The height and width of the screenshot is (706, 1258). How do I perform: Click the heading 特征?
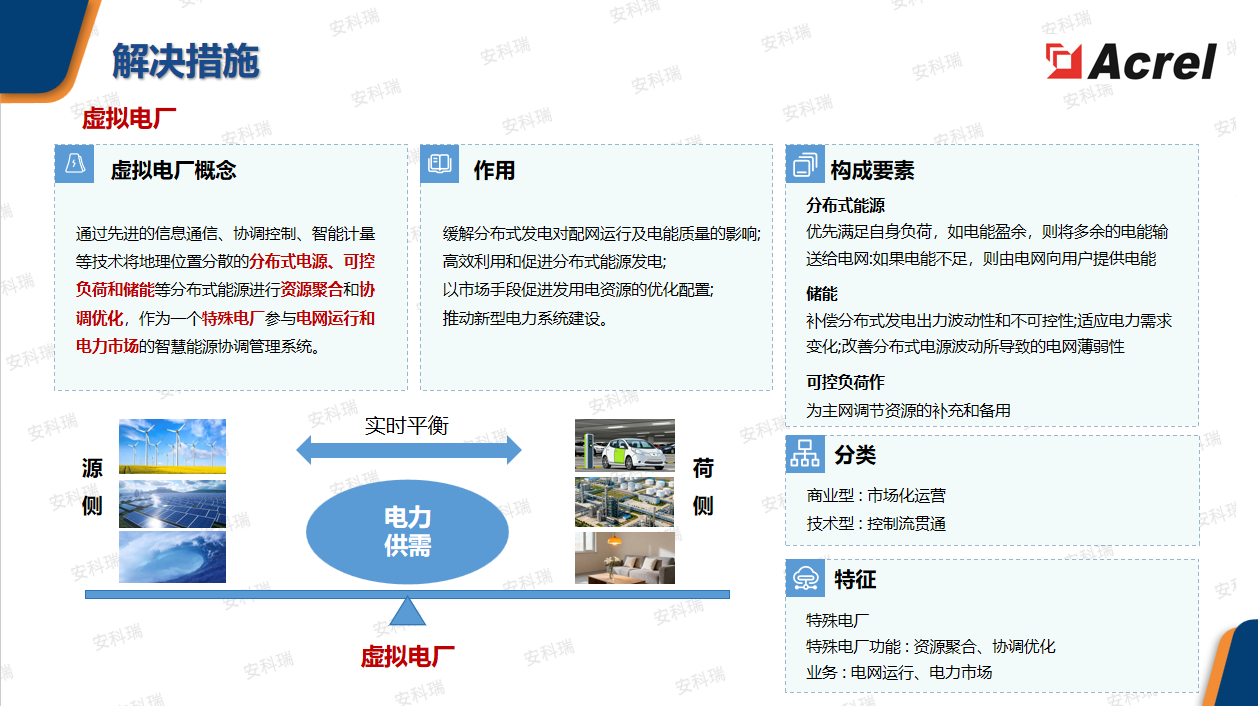coord(855,580)
